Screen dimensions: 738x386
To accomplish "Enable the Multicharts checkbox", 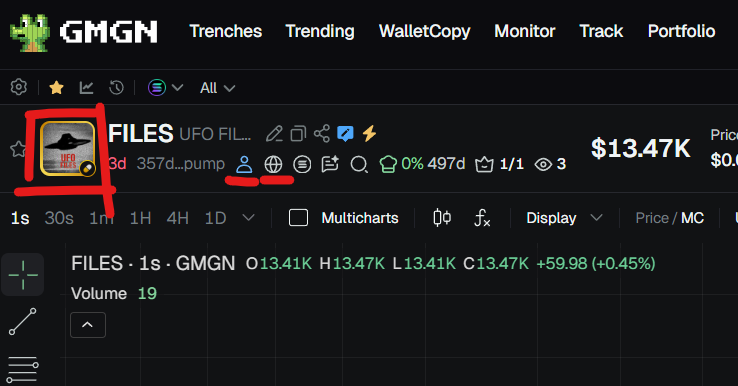I will pyautogui.click(x=298, y=218).
